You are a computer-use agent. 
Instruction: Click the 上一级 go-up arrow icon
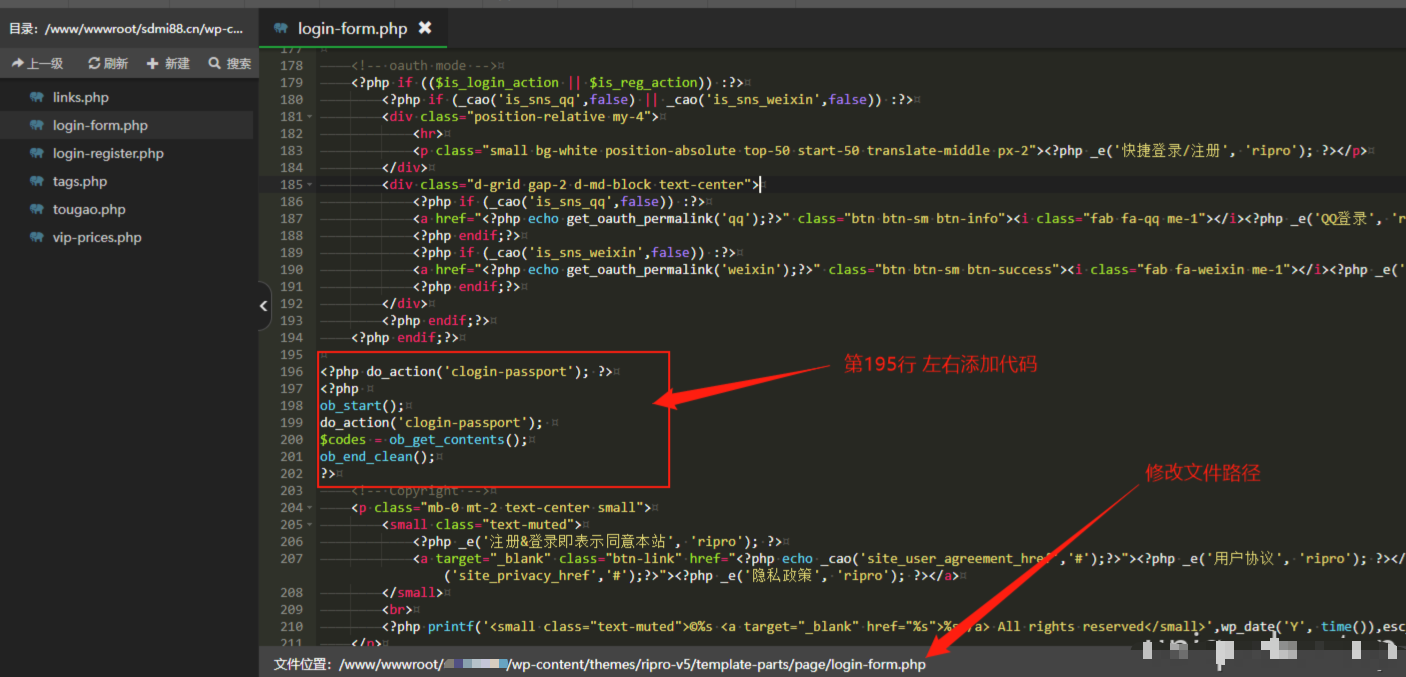pyautogui.click(x=18, y=64)
